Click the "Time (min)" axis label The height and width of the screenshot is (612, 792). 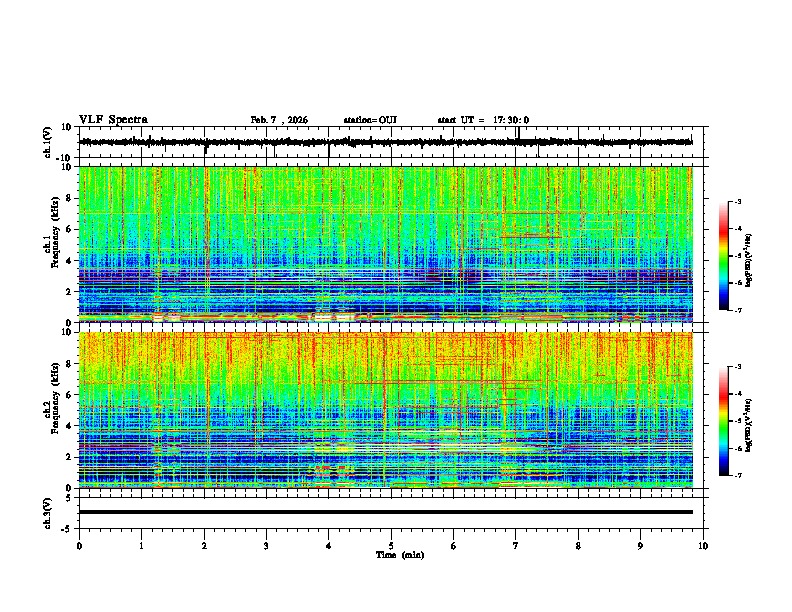[400, 555]
